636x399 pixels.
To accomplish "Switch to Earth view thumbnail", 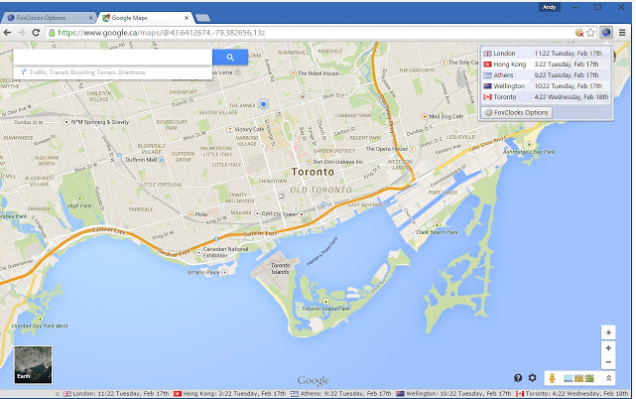I will [33, 365].
